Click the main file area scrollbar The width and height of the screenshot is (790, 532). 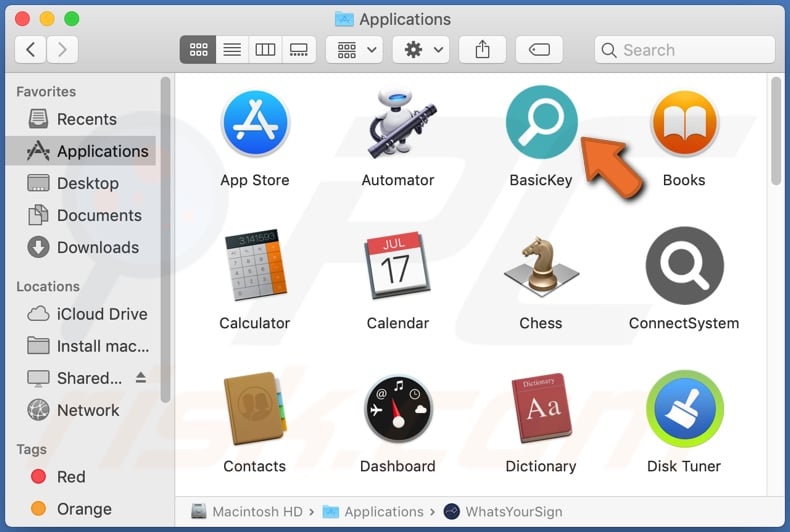[776, 131]
